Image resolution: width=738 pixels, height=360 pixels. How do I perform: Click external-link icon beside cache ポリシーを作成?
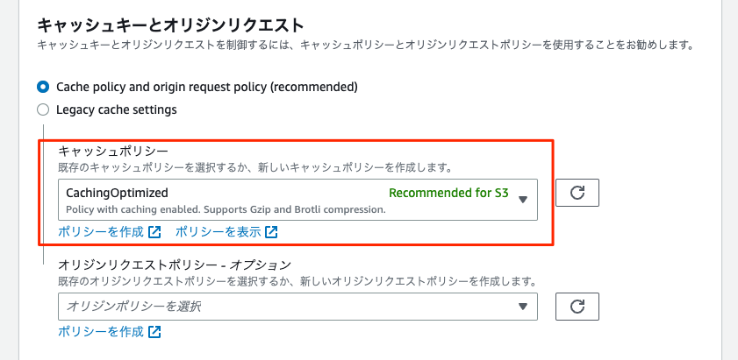click(x=154, y=232)
